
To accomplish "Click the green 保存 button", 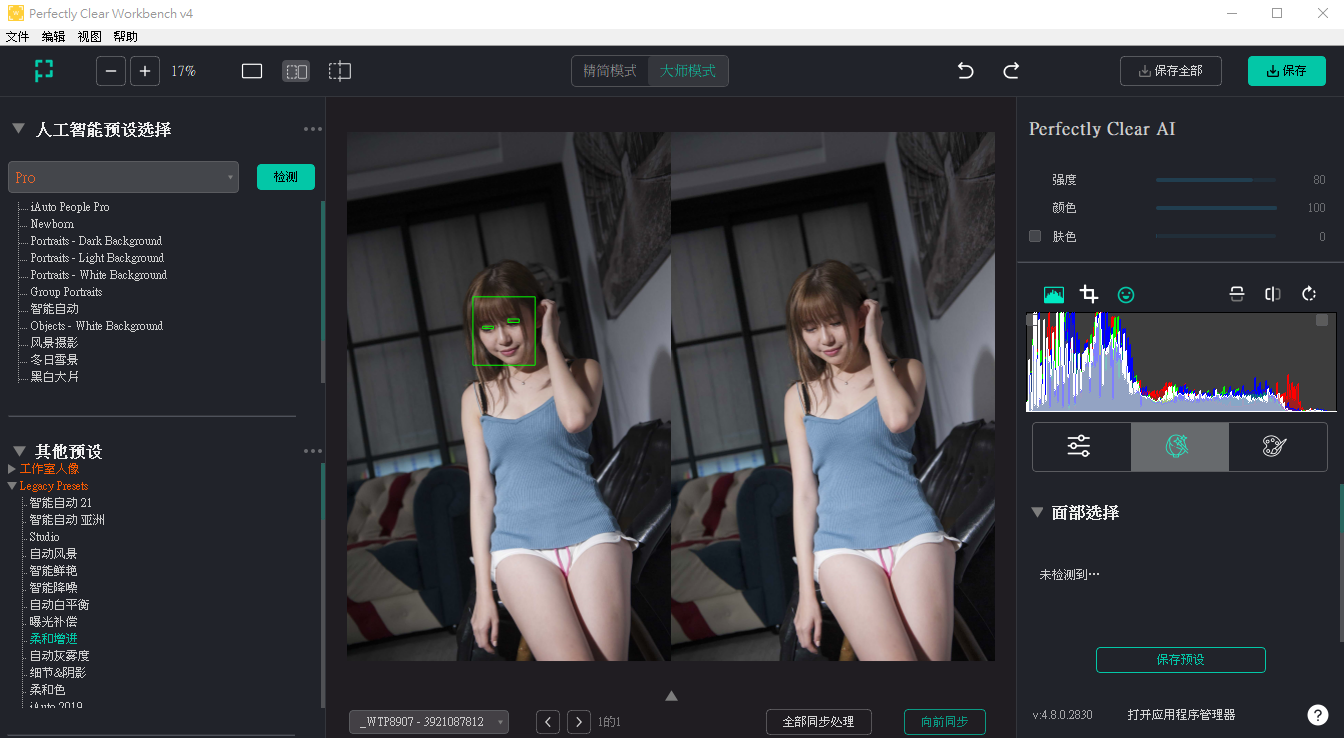I will coord(1287,71).
